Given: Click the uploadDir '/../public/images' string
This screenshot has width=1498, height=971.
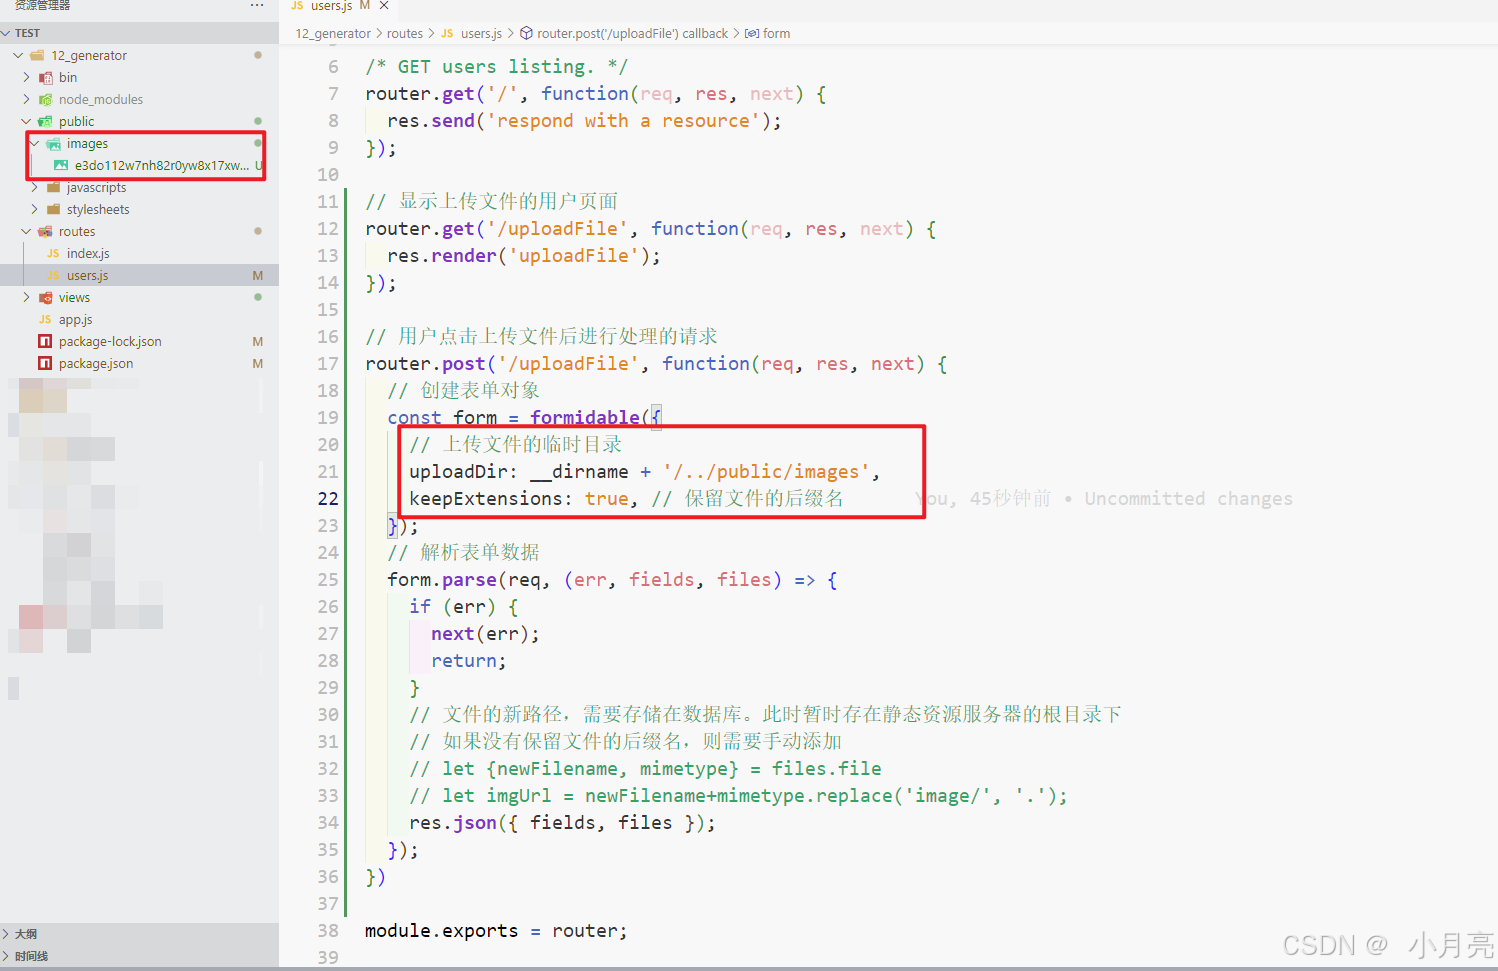Looking at the screenshot, I should click(766, 471).
